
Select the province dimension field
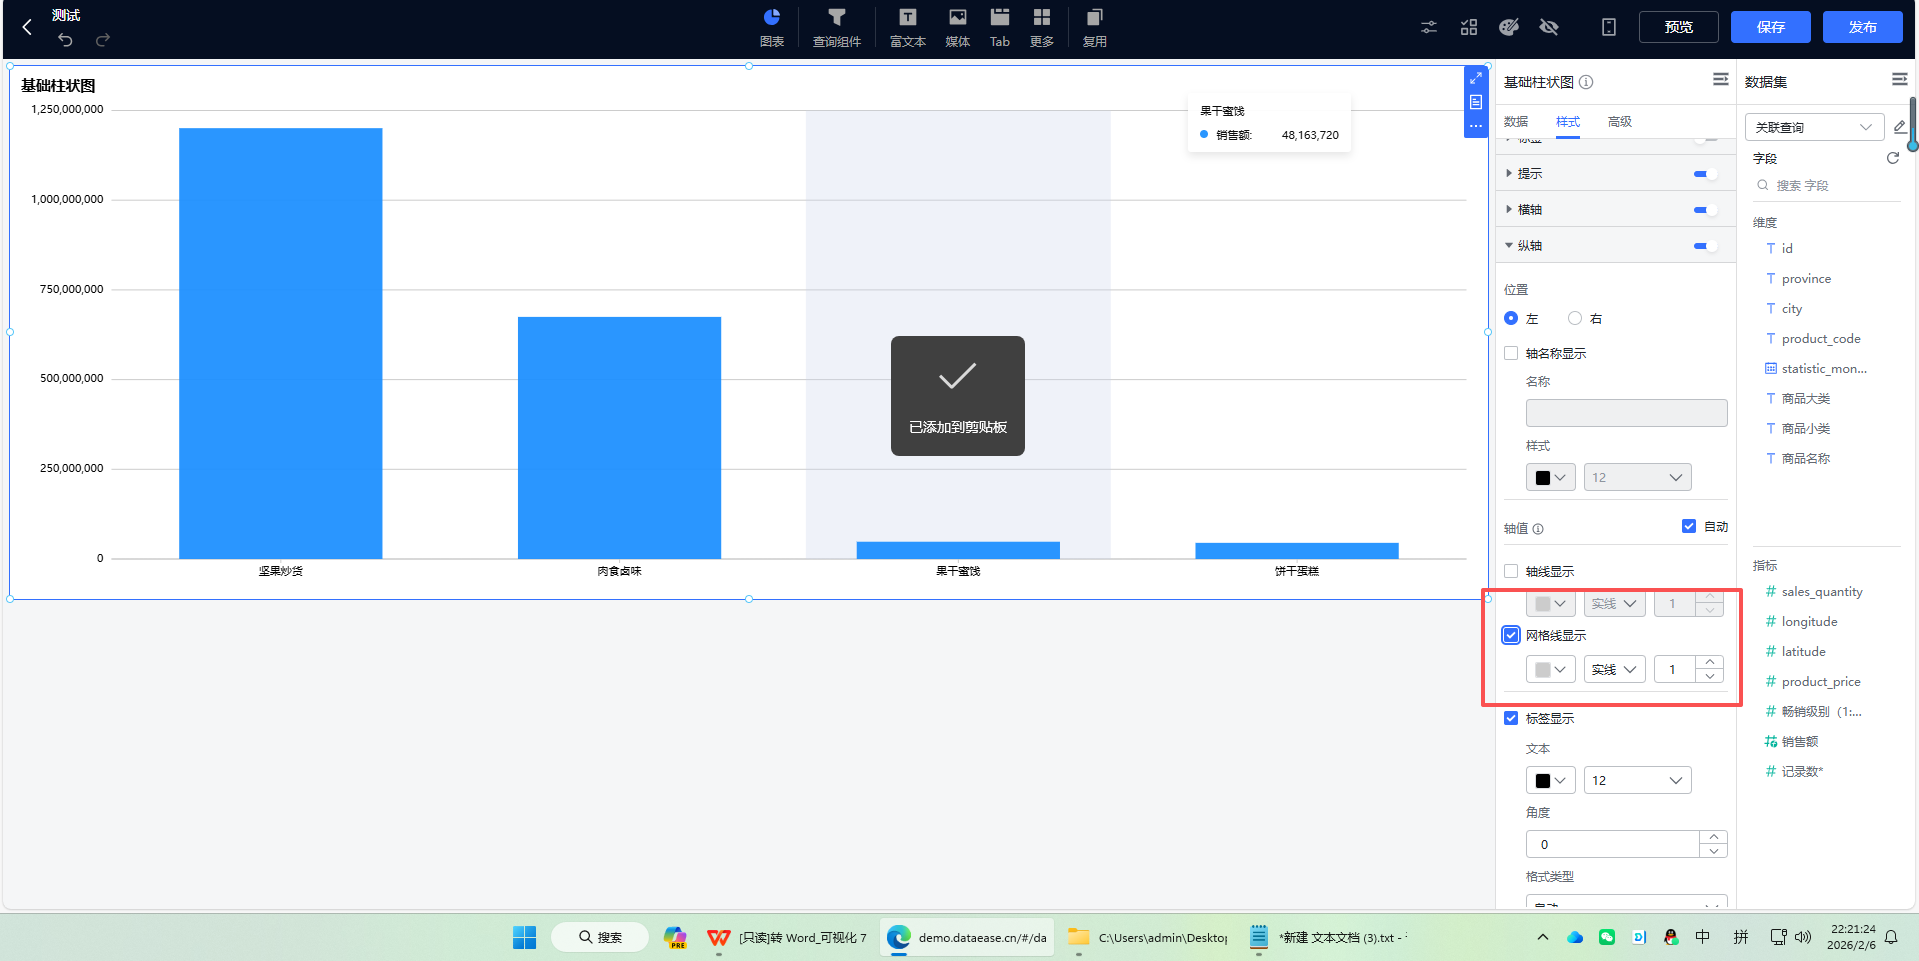click(1806, 278)
